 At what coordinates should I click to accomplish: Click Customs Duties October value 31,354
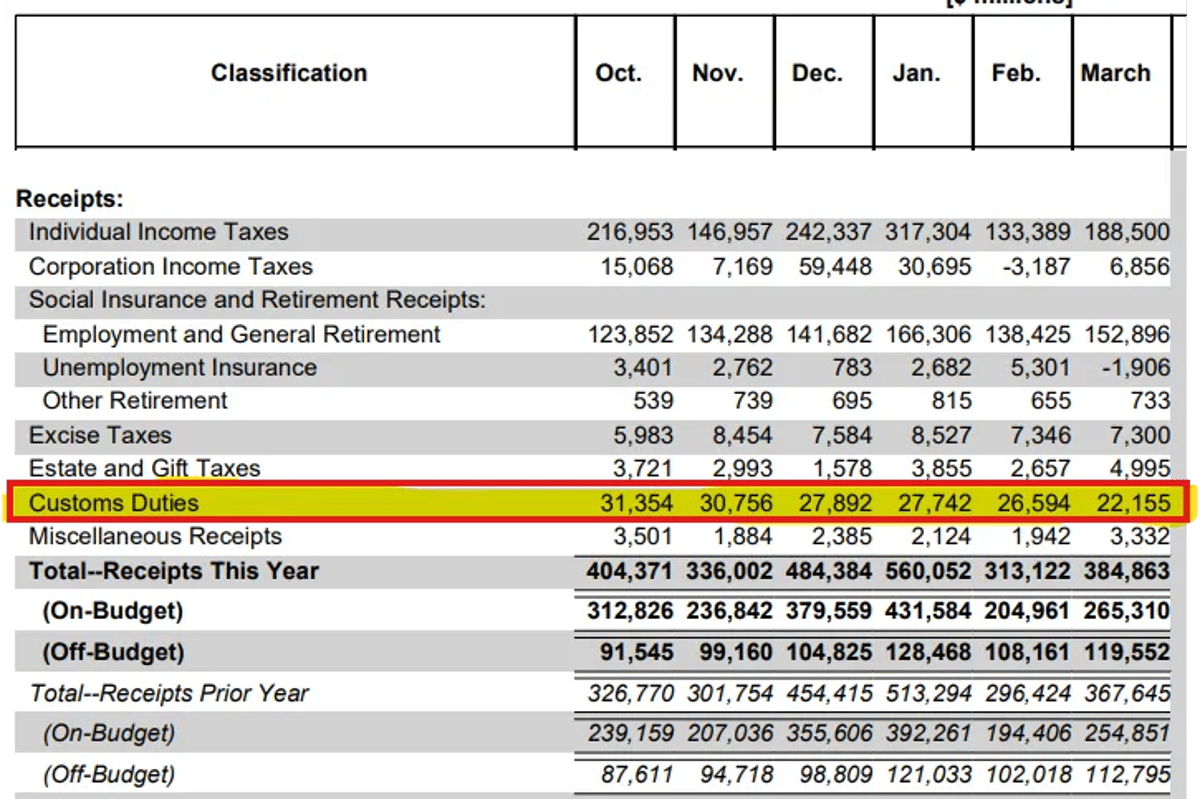tap(636, 503)
